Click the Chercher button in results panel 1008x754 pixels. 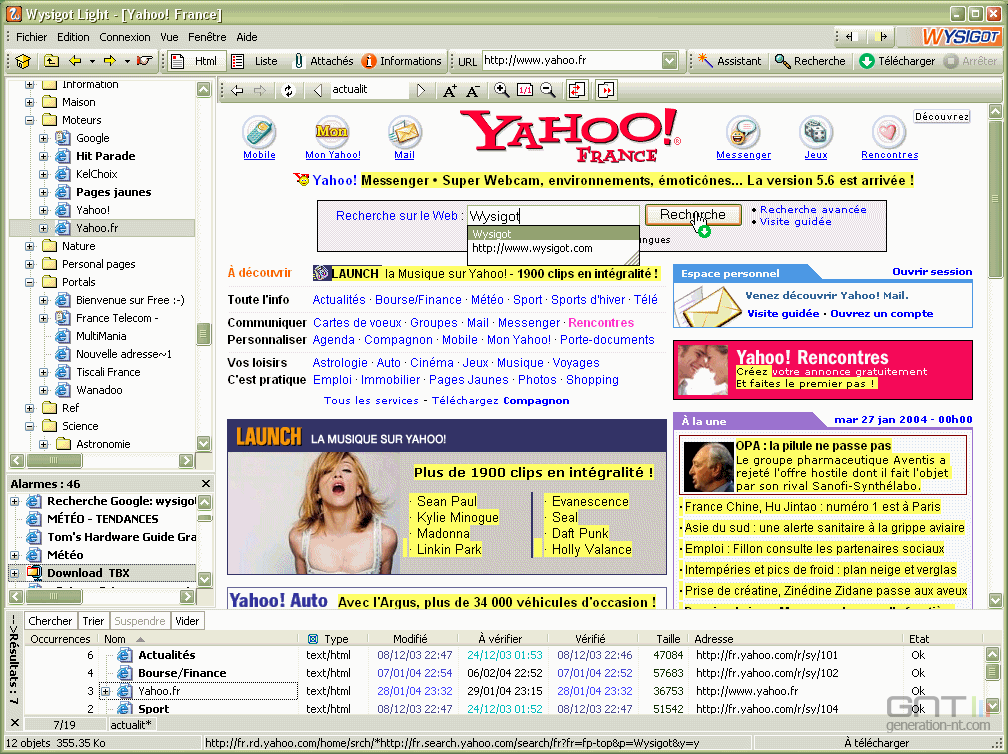(x=50, y=621)
